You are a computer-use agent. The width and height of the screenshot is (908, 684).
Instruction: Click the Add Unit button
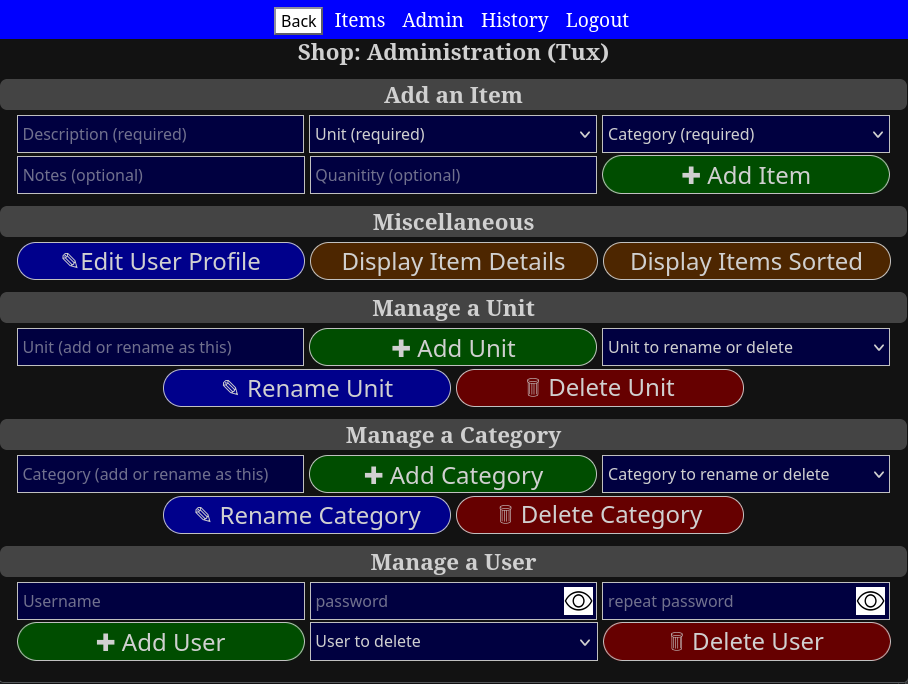click(x=453, y=348)
